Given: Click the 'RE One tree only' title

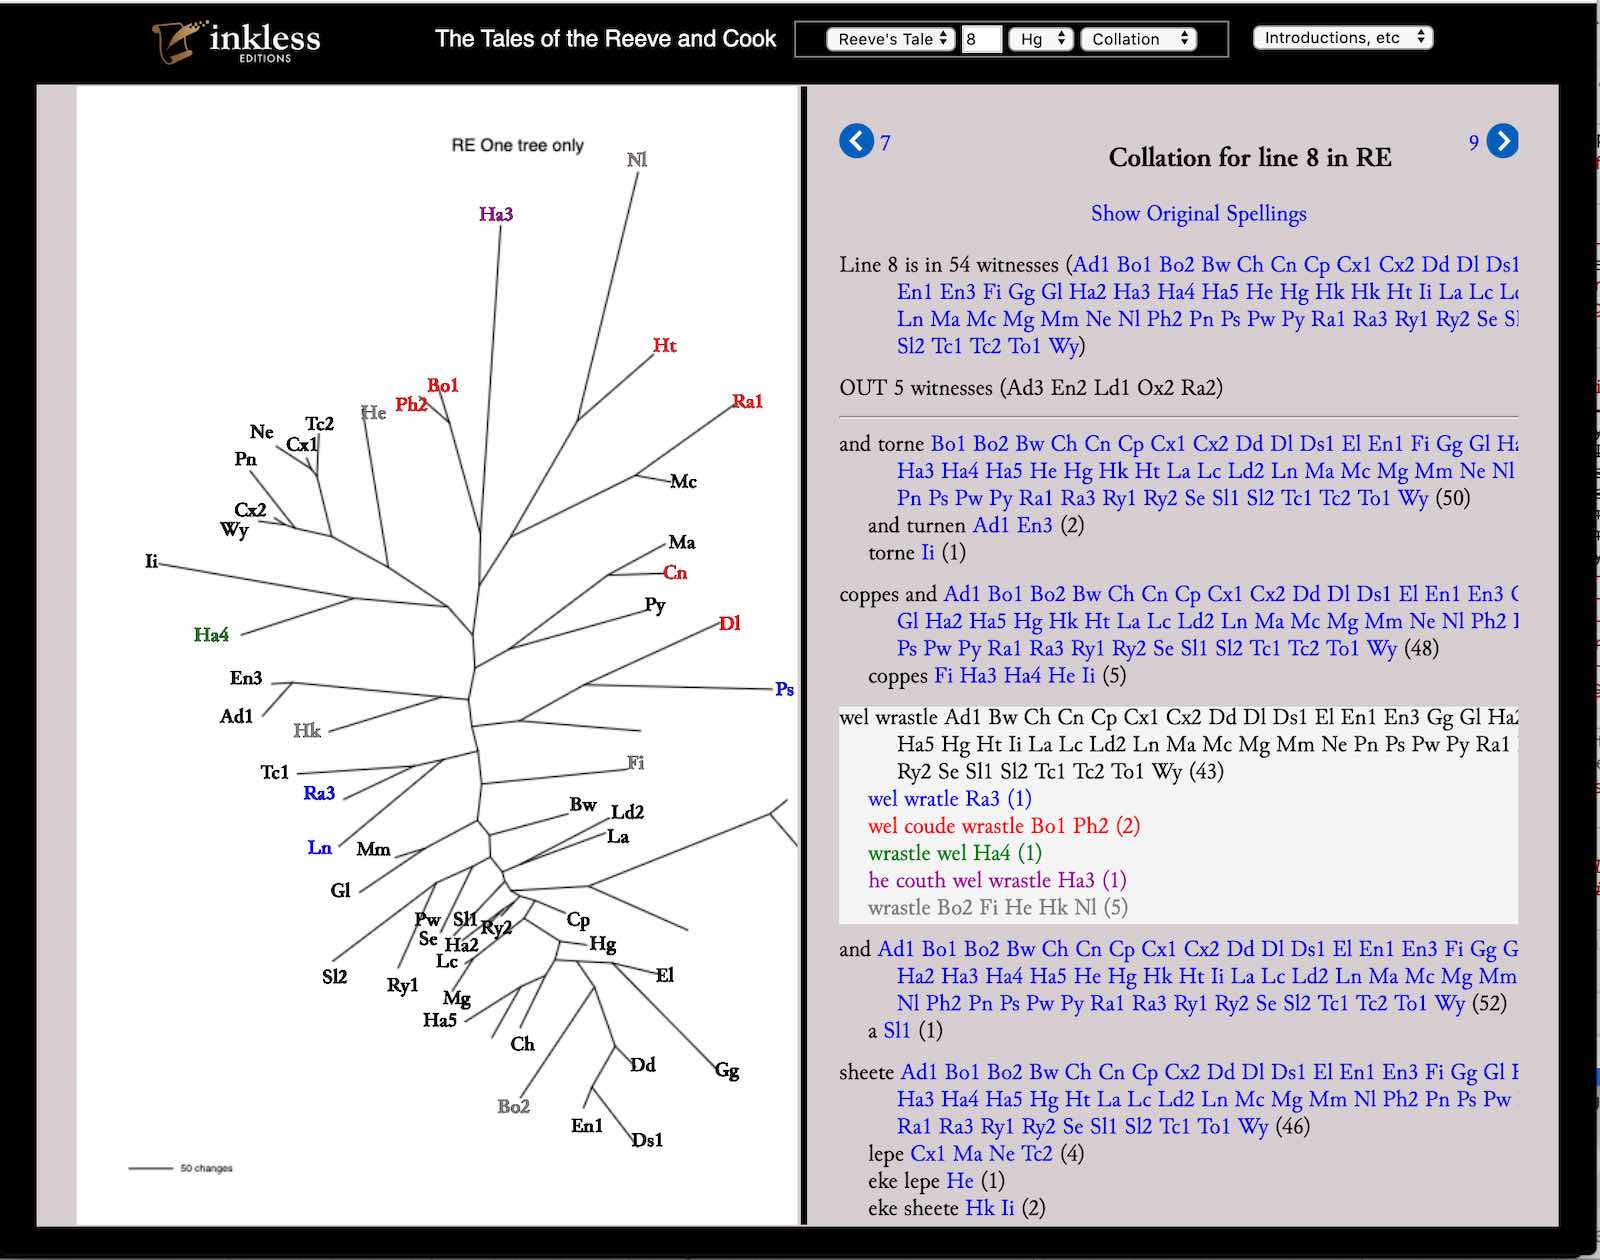Looking at the screenshot, I should point(517,145).
